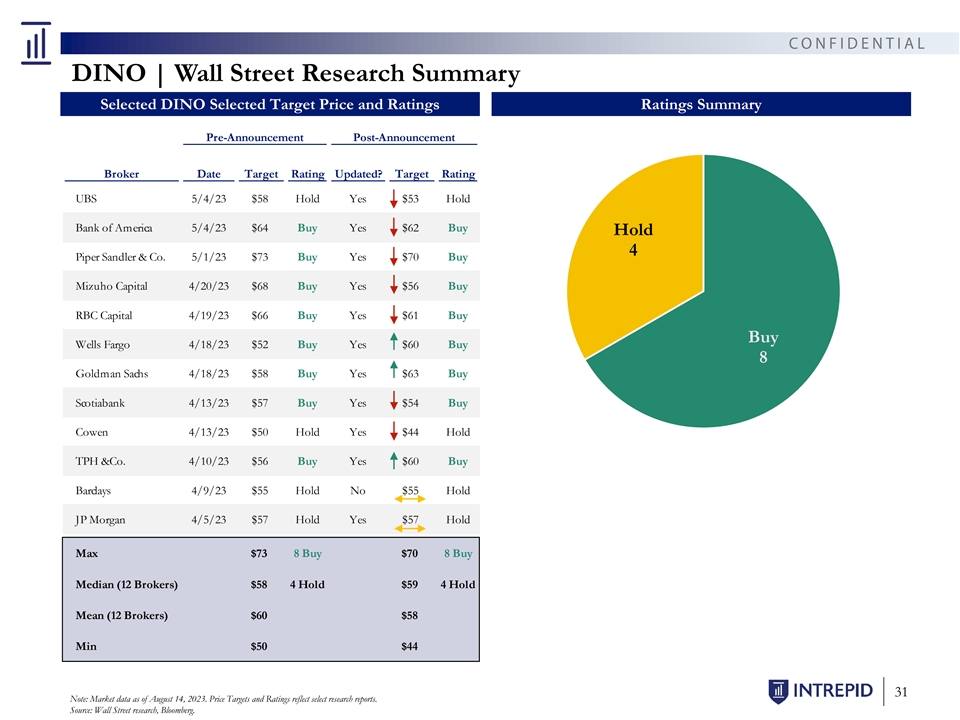Click the 'Source: Wall Street research, Bloomberg' footnote
Viewport: 960px width, 720px height.
132,710
